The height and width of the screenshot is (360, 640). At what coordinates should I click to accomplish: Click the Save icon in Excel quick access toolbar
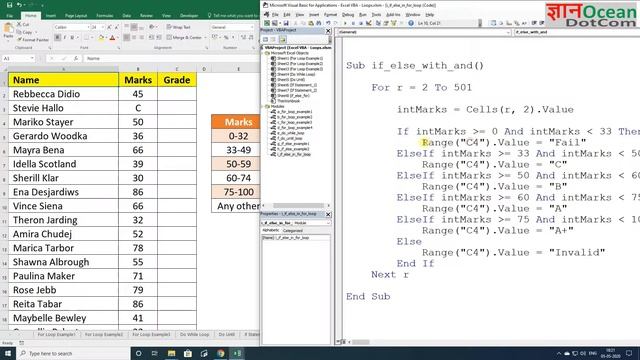coord(9,5)
